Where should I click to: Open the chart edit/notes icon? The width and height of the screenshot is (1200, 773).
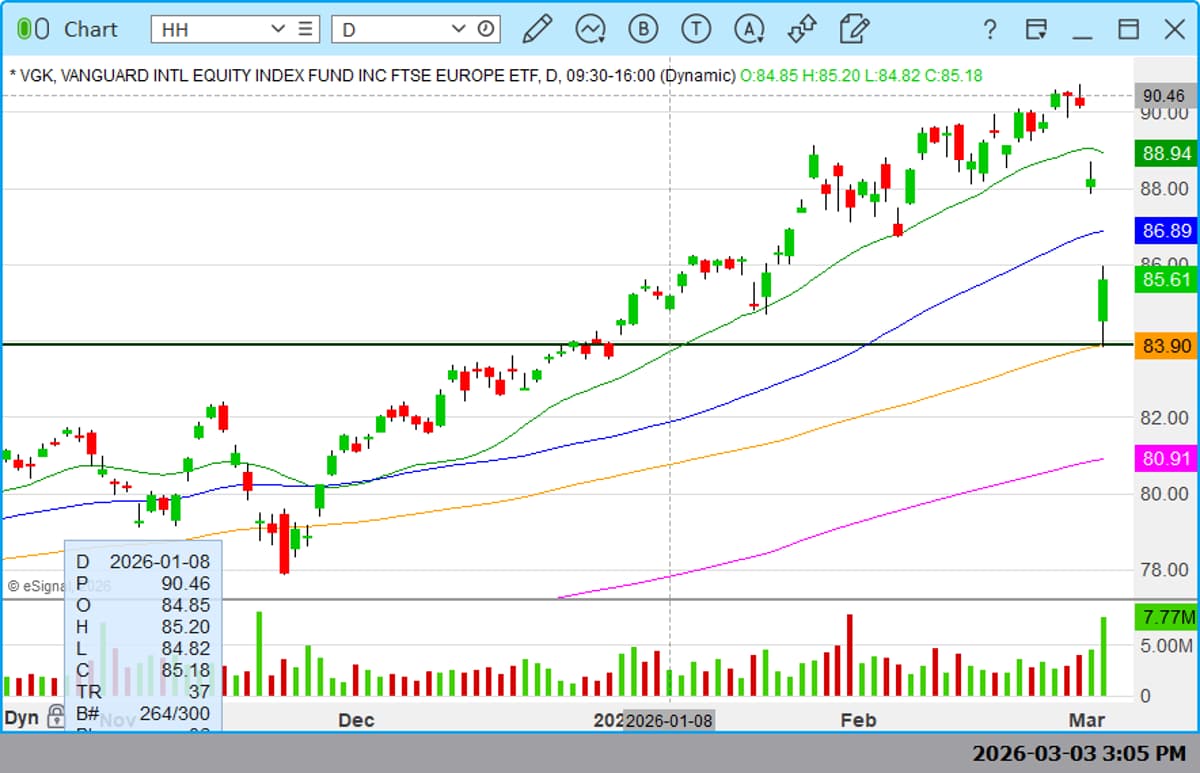pyautogui.click(x=855, y=30)
